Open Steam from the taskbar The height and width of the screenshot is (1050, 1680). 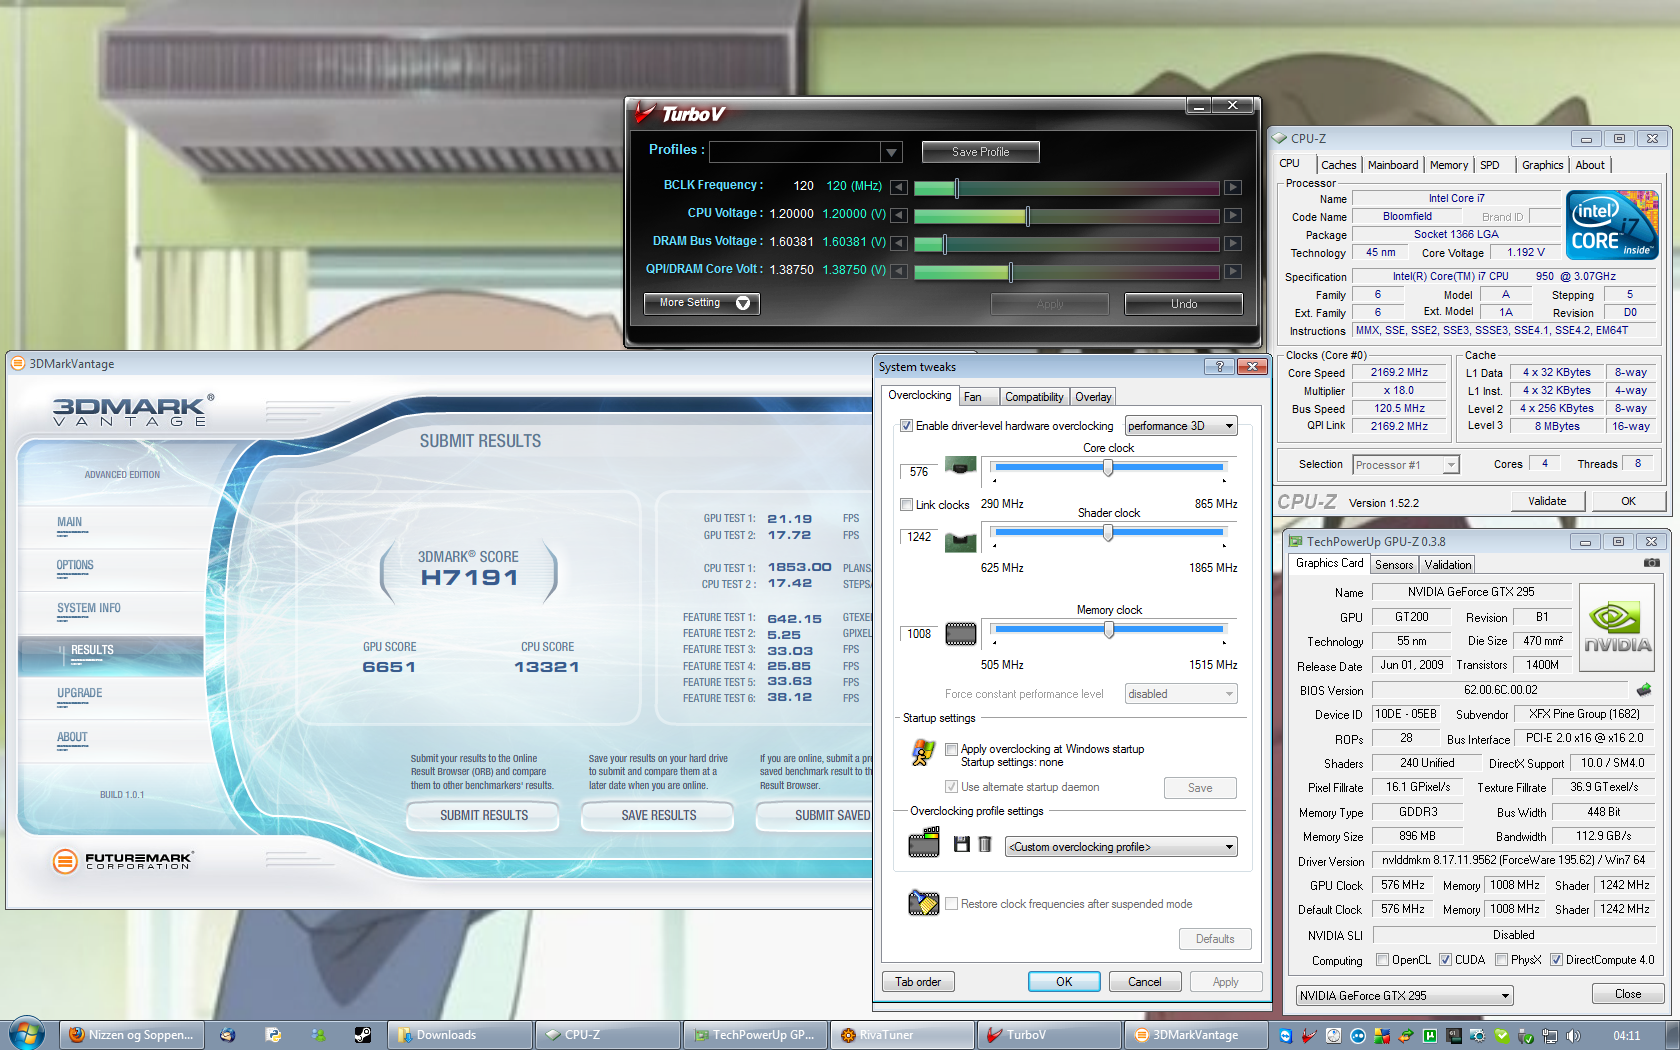[x=363, y=1035]
